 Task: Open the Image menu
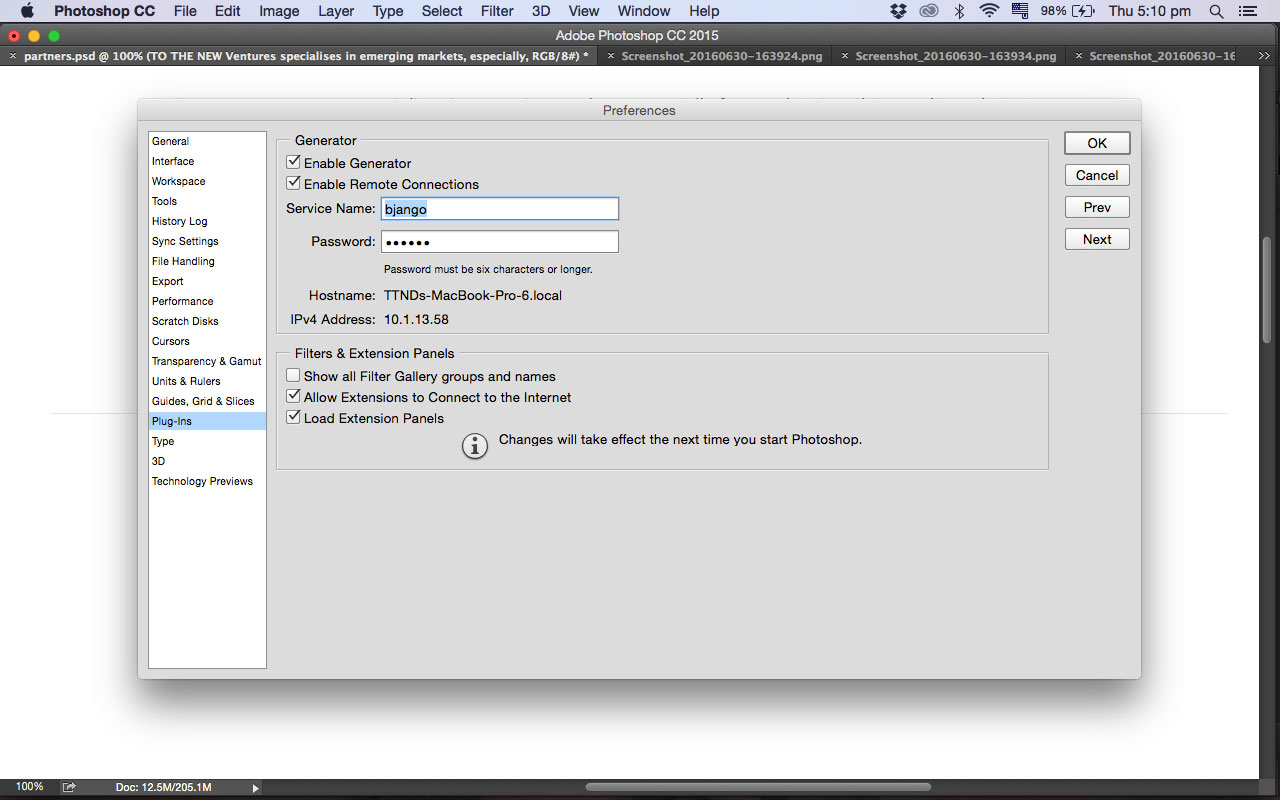279,11
